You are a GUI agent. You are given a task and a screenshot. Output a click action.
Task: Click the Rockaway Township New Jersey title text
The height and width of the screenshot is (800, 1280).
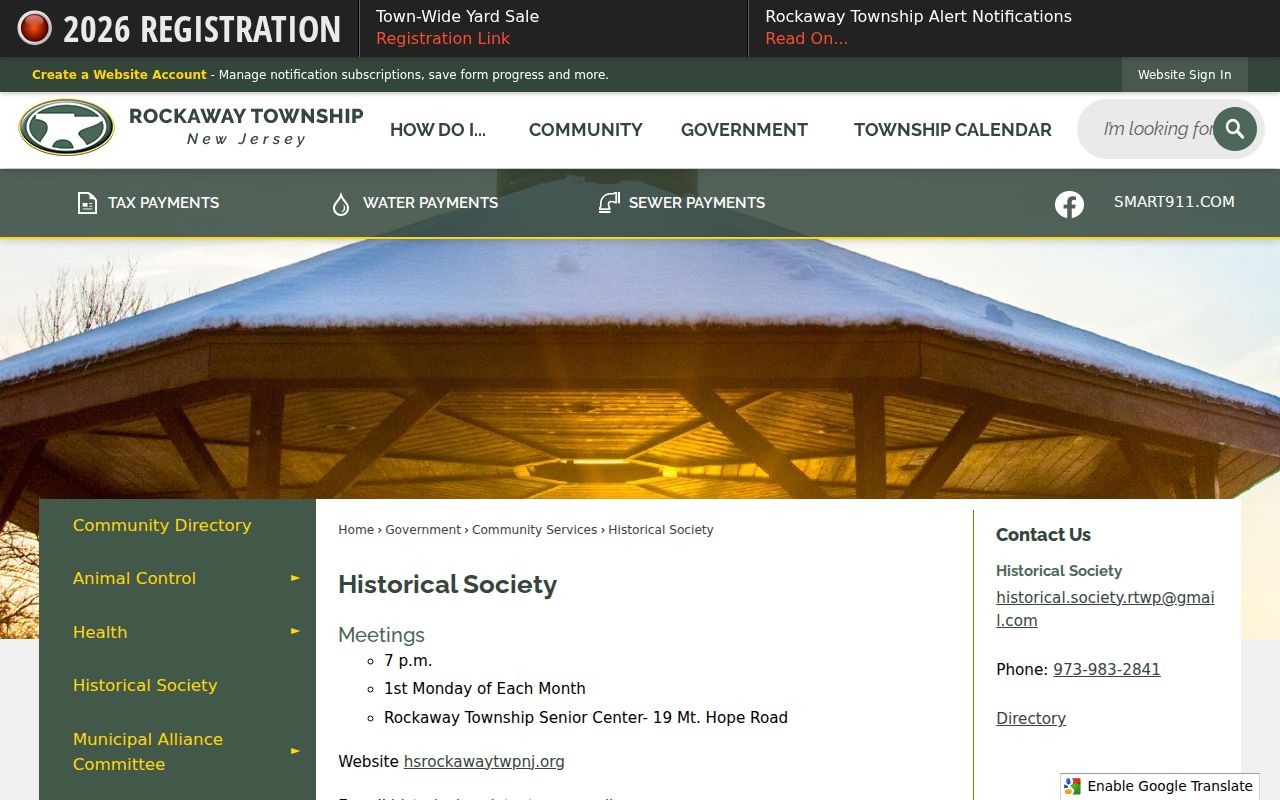click(246, 127)
